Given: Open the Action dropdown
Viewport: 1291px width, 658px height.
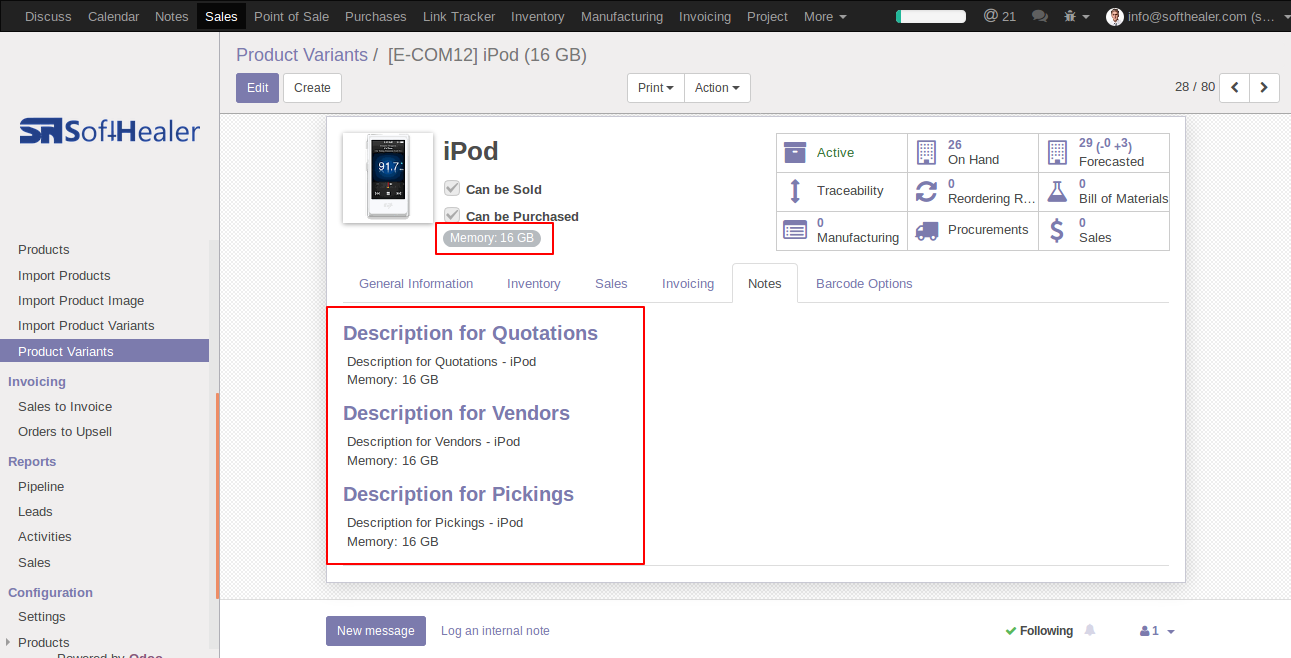Looking at the screenshot, I should (x=717, y=88).
